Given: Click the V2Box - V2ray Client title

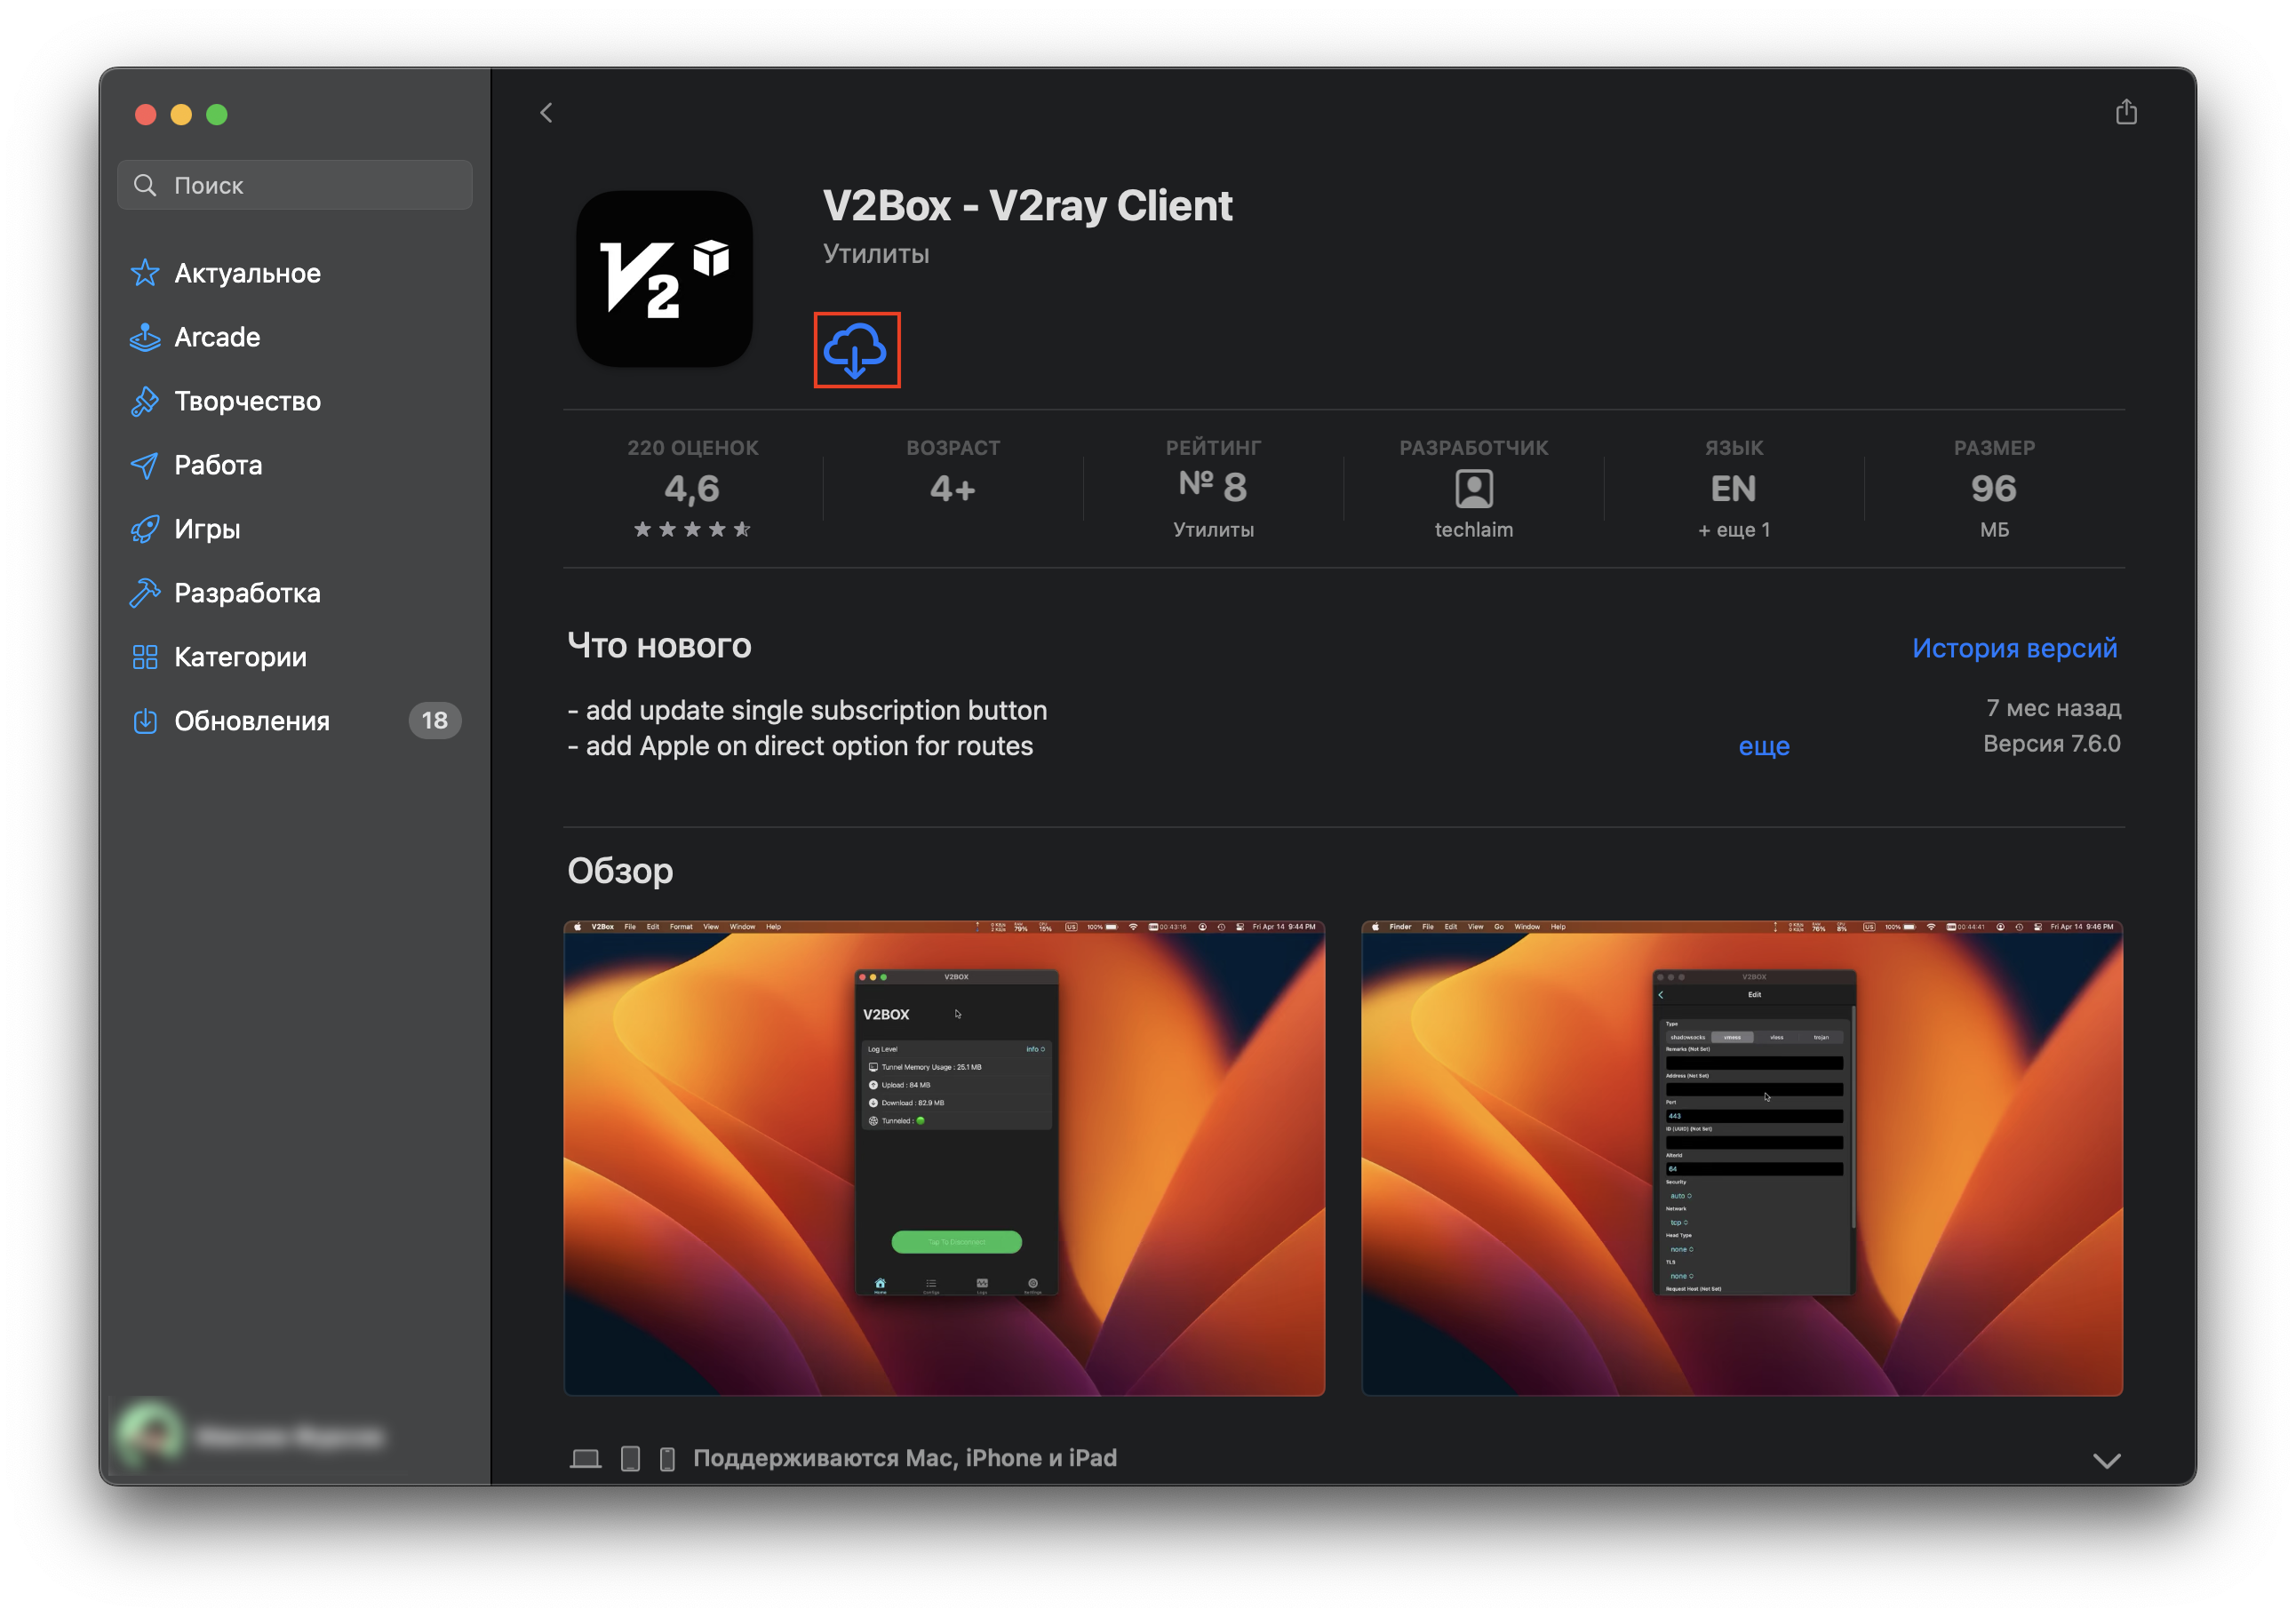Looking at the screenshot, I should click(x=1028, y=206).
